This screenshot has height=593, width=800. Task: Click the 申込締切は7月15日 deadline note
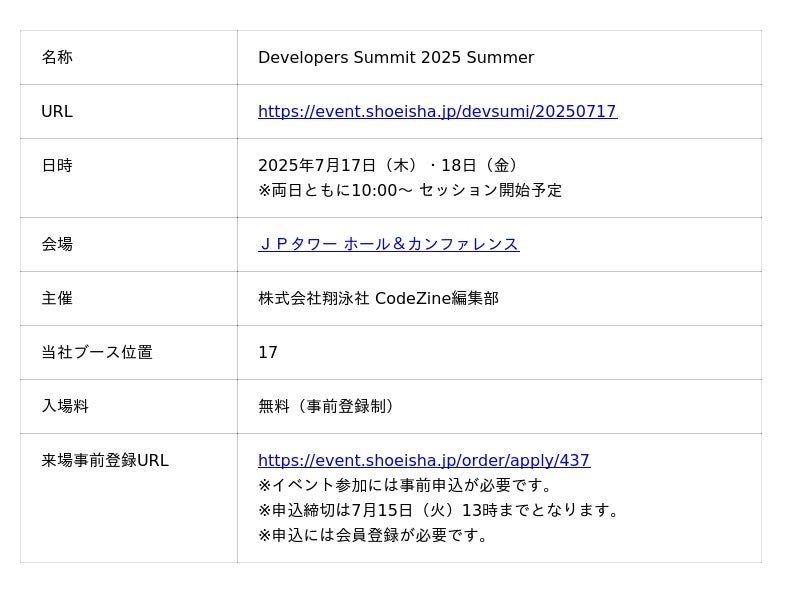pyautogui.click(x=442, y=510)
